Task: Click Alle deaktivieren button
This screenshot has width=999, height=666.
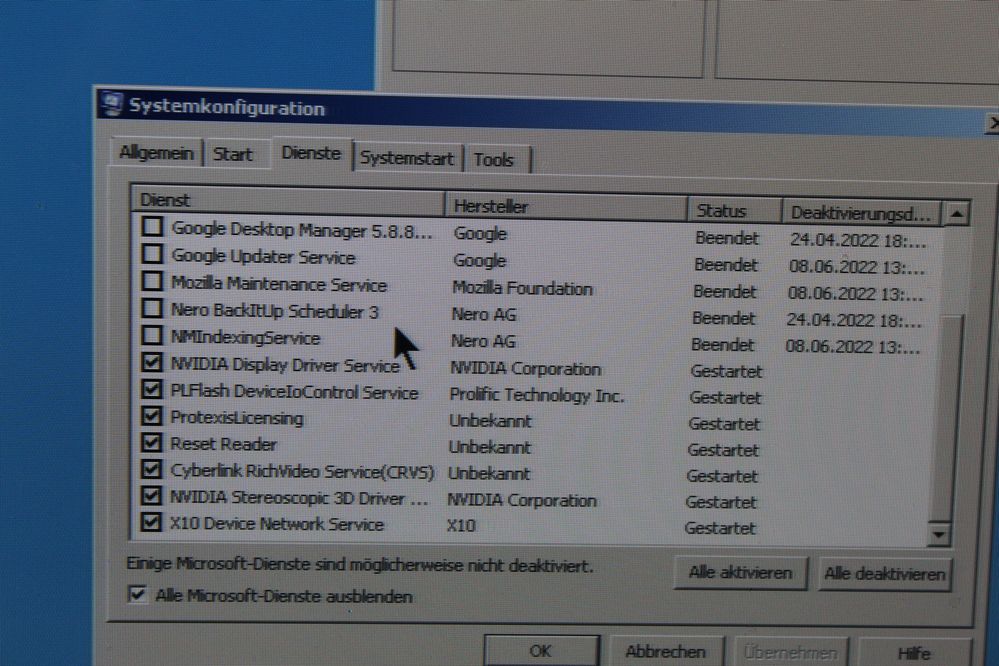Action: 884,574
